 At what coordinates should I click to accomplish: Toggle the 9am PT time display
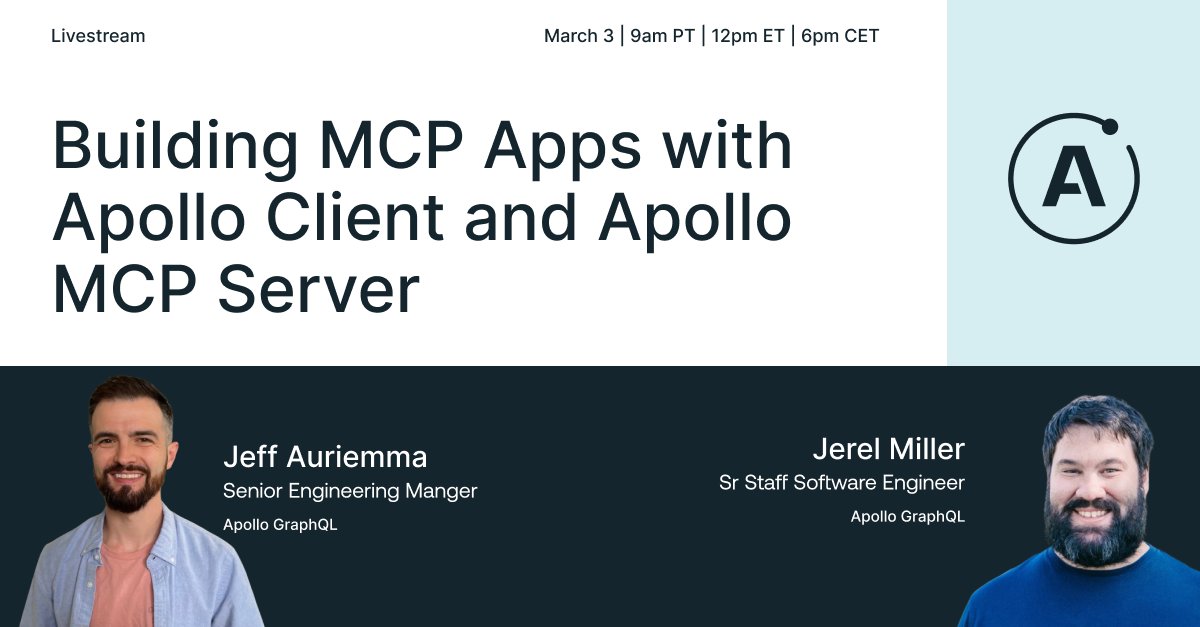pos(661,35)
